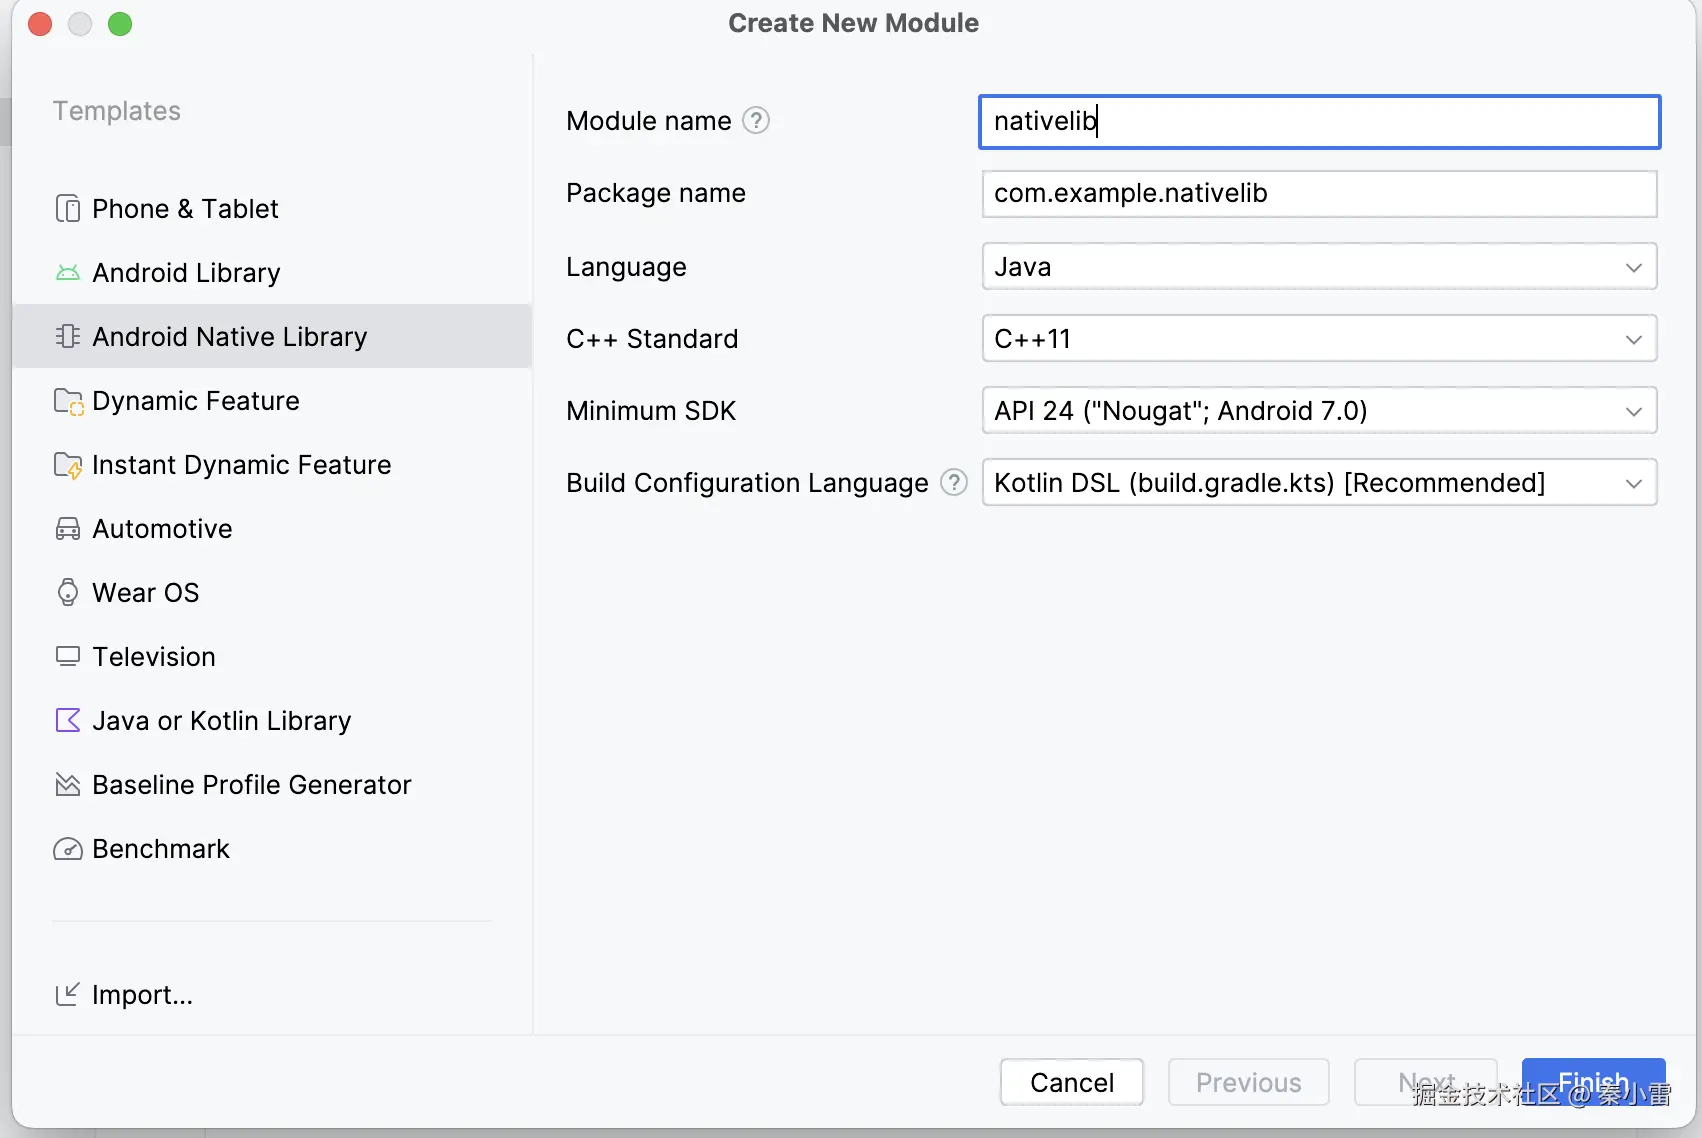This screenshot has height=1138, width=1702.
Task: Open the Language dropdown showing Java
Action: (1319, 267)
